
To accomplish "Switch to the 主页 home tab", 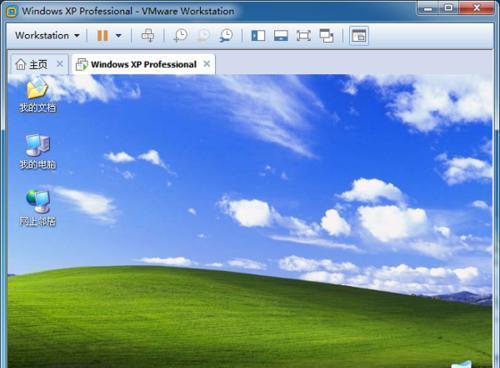I will (32, 64).
